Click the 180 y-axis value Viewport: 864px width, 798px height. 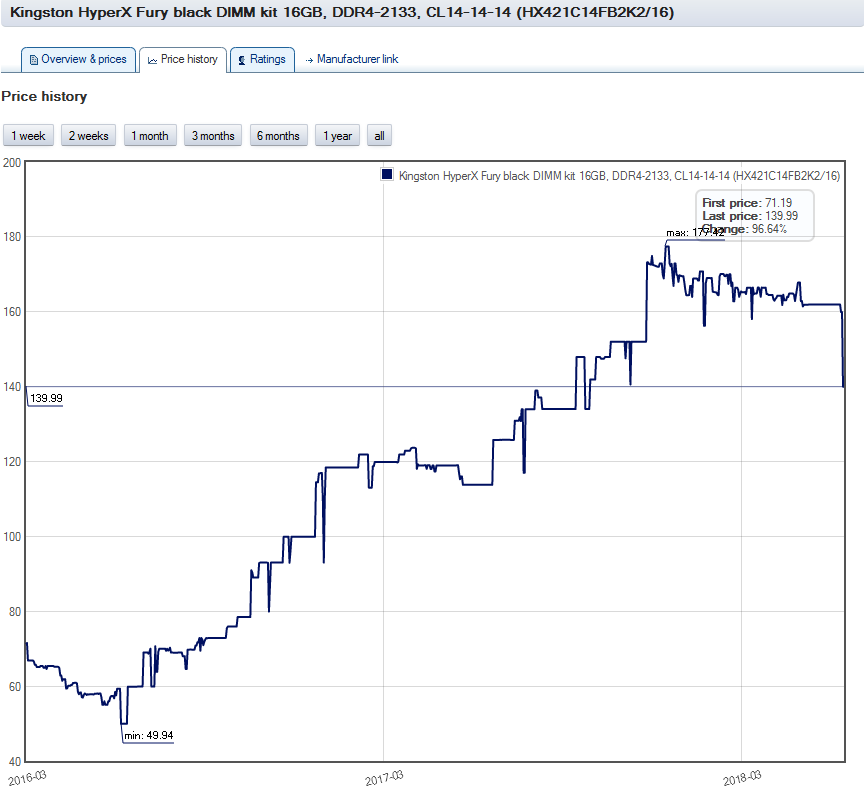click(x=12, y=237)
